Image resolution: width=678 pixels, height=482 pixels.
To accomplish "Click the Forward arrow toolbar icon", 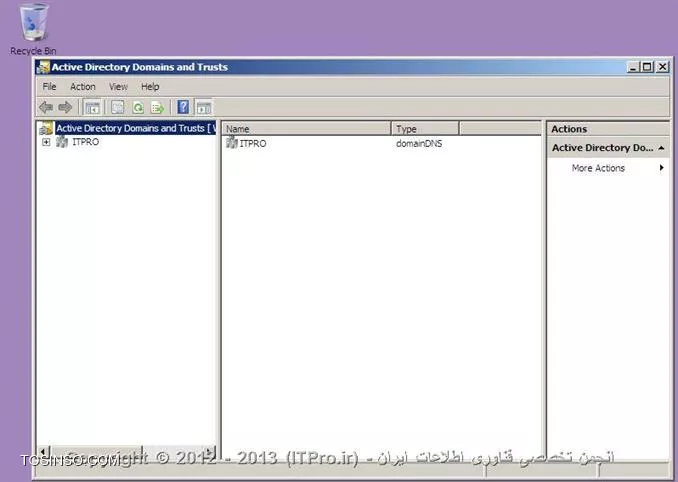I will click(65, 107).
